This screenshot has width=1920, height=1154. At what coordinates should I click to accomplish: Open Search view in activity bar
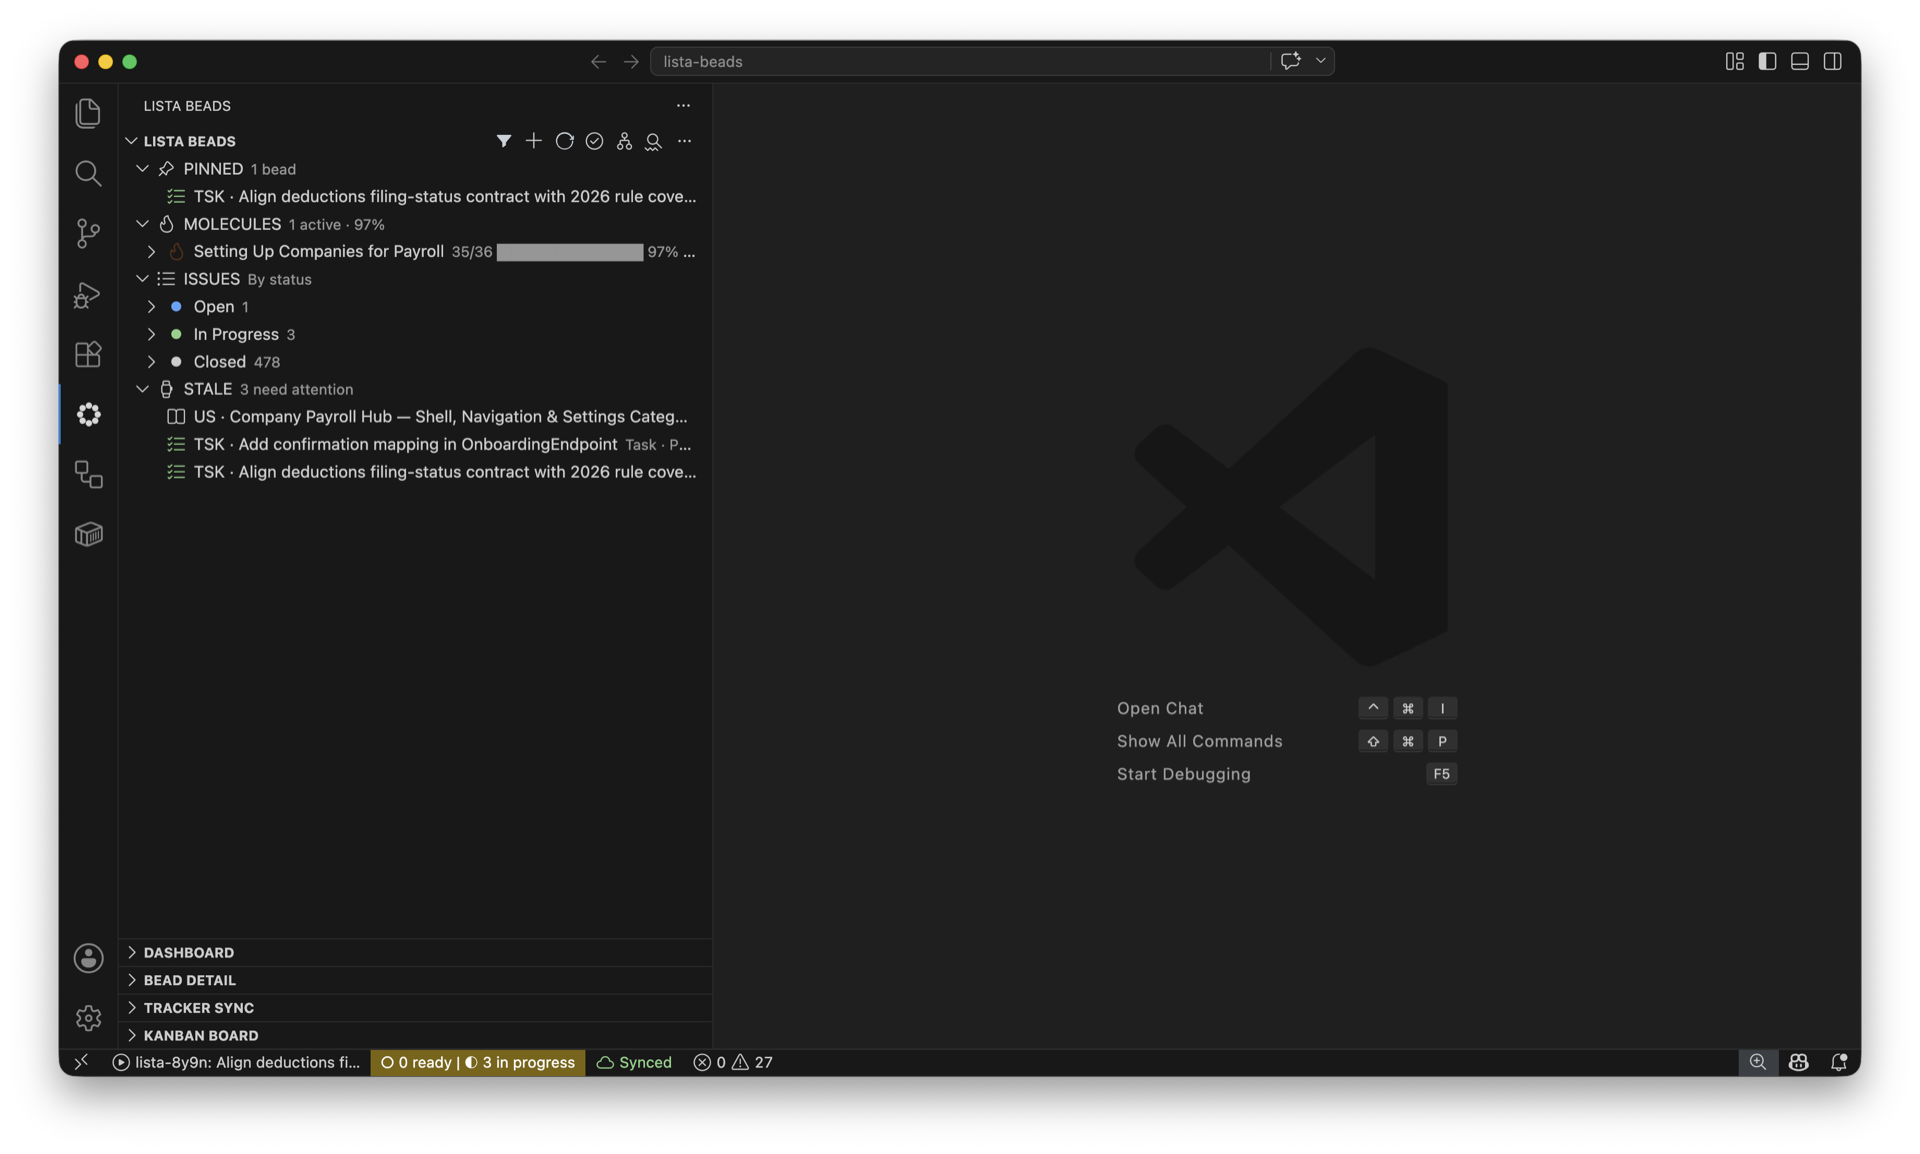(88, 173)
